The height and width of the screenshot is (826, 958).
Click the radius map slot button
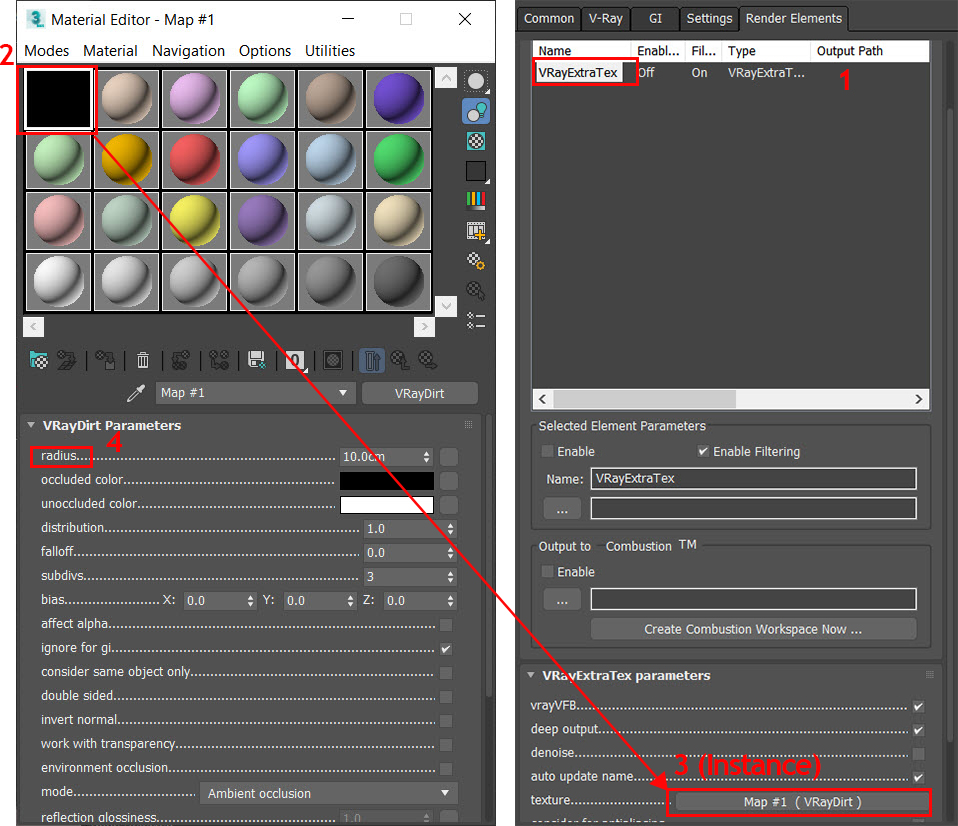[449, 457]
